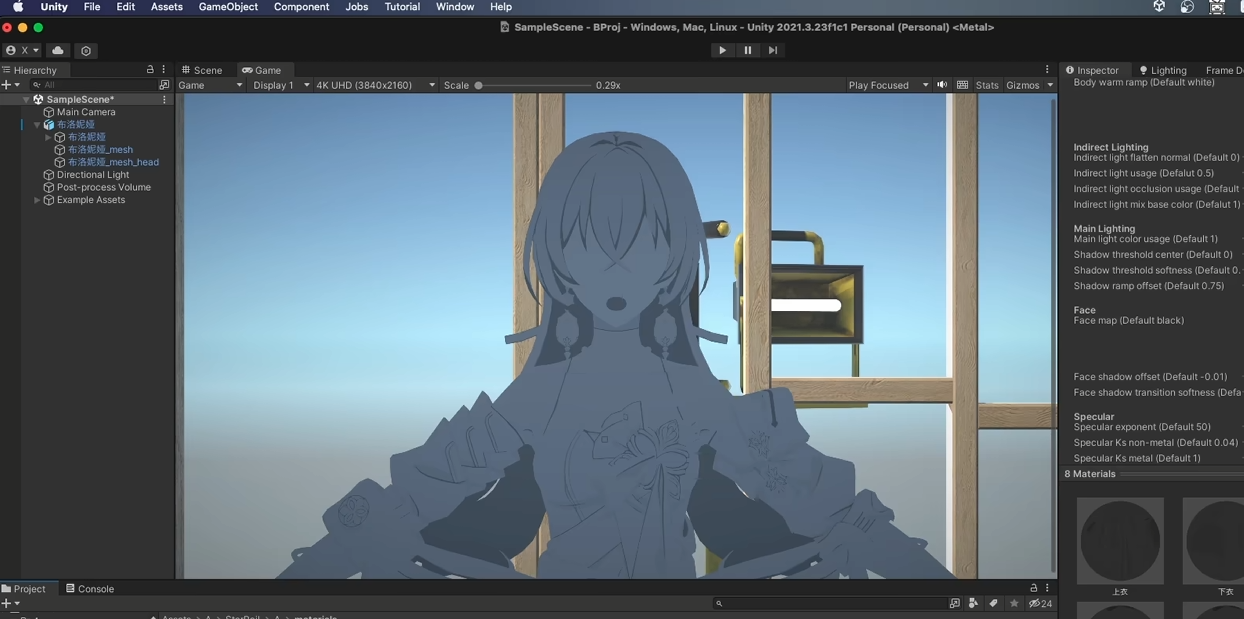This screenshot has height=619, width=1244.
Task: Select Main Camera in the Hierarchy
Action: tap(86, 112)
